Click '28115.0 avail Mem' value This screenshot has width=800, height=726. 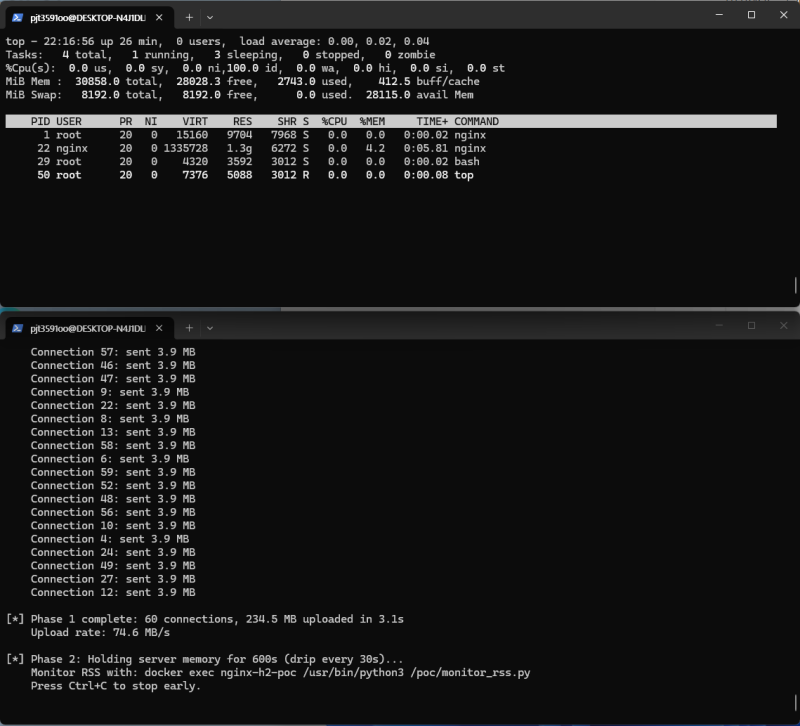[x=419, y=95]
